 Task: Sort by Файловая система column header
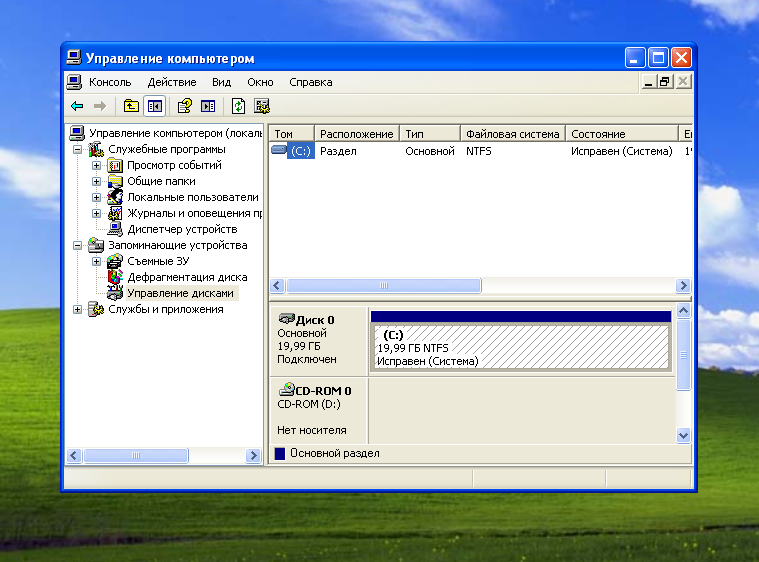pyautogui.click(x=513, y=134)
